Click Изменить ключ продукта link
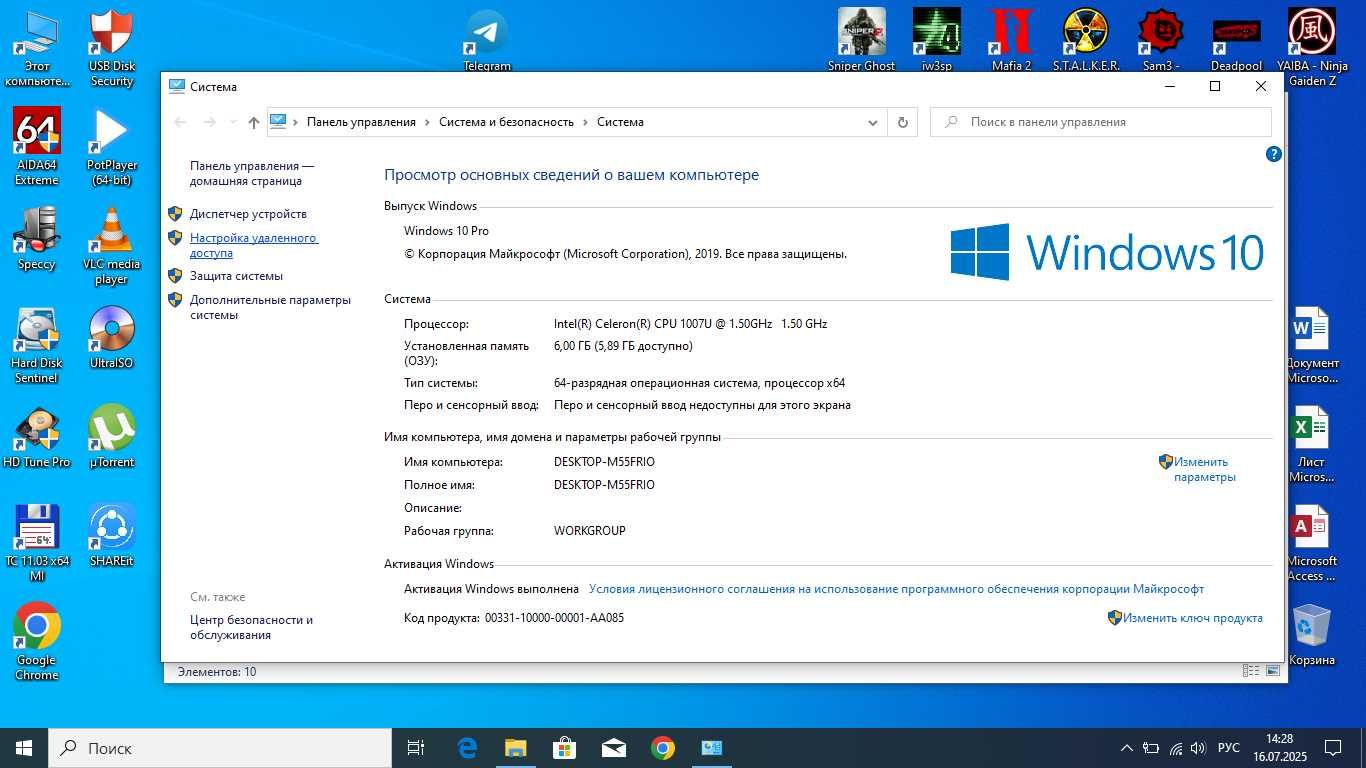 [1192, 618]
